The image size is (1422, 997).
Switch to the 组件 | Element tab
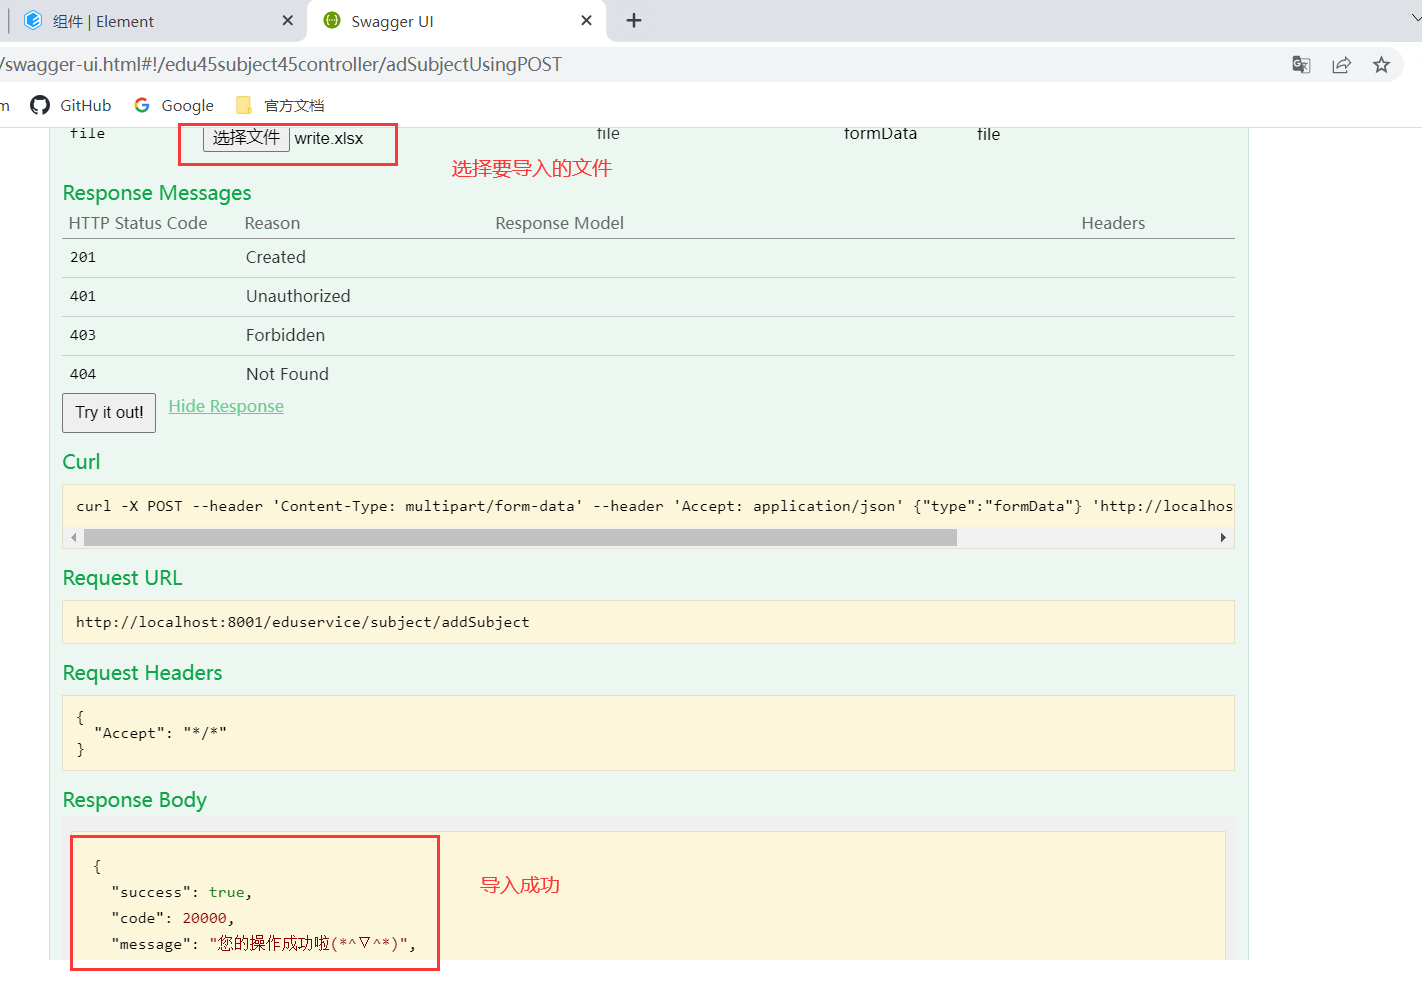[155, 21]
